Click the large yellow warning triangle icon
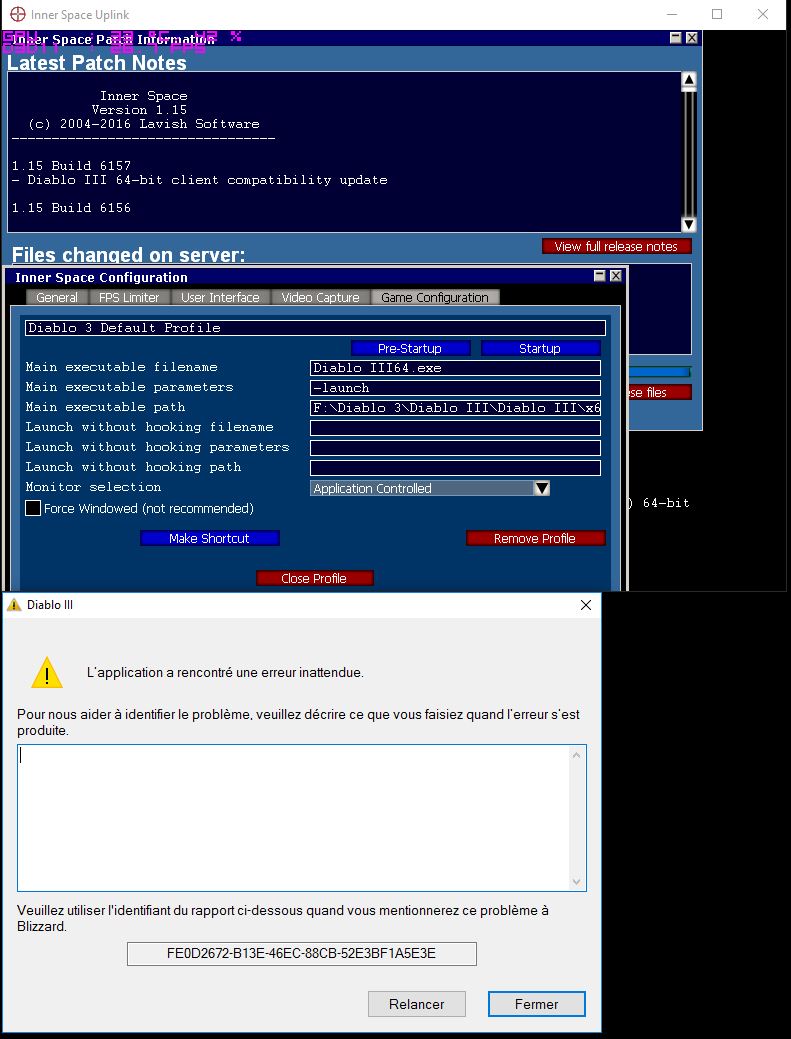The image size is (791, 1039). pyautogui.click(x=47, y=673)
